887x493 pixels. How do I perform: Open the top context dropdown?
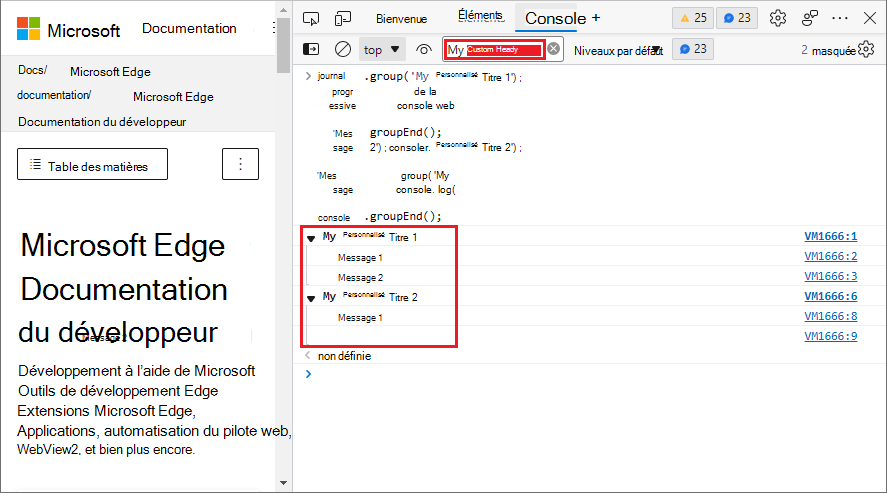point(382,50)
